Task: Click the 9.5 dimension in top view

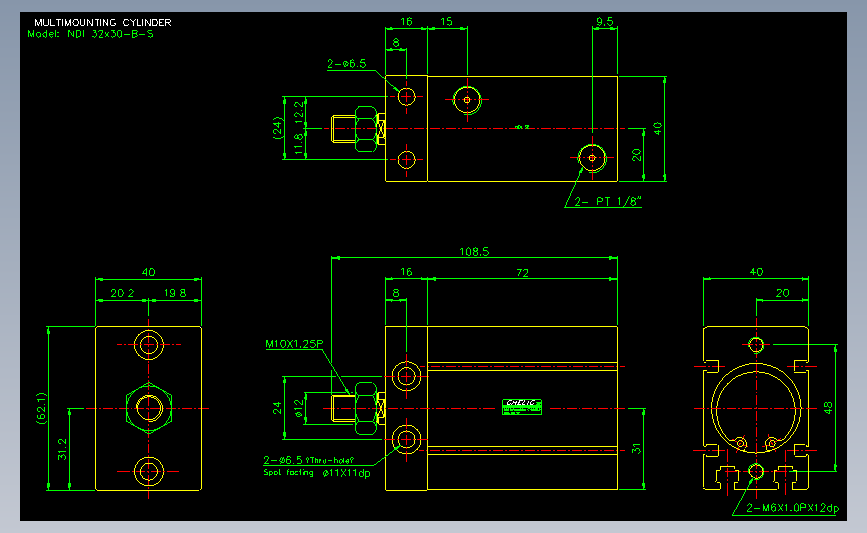Action: pyautogui.click(x=604, y=22)
